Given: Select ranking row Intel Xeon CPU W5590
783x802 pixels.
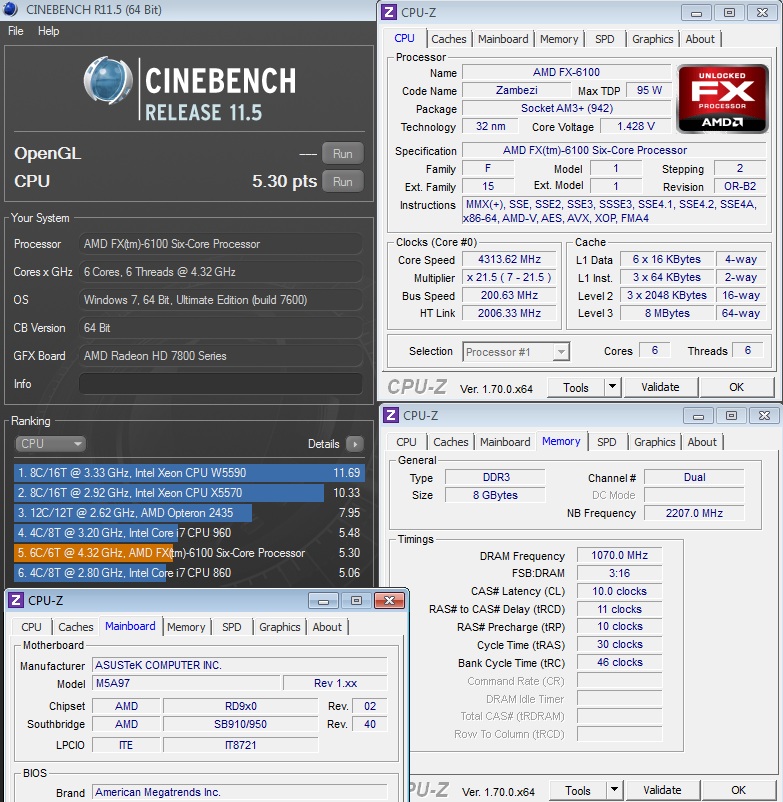Looking at the screenshot, I should tap(189, 473).
